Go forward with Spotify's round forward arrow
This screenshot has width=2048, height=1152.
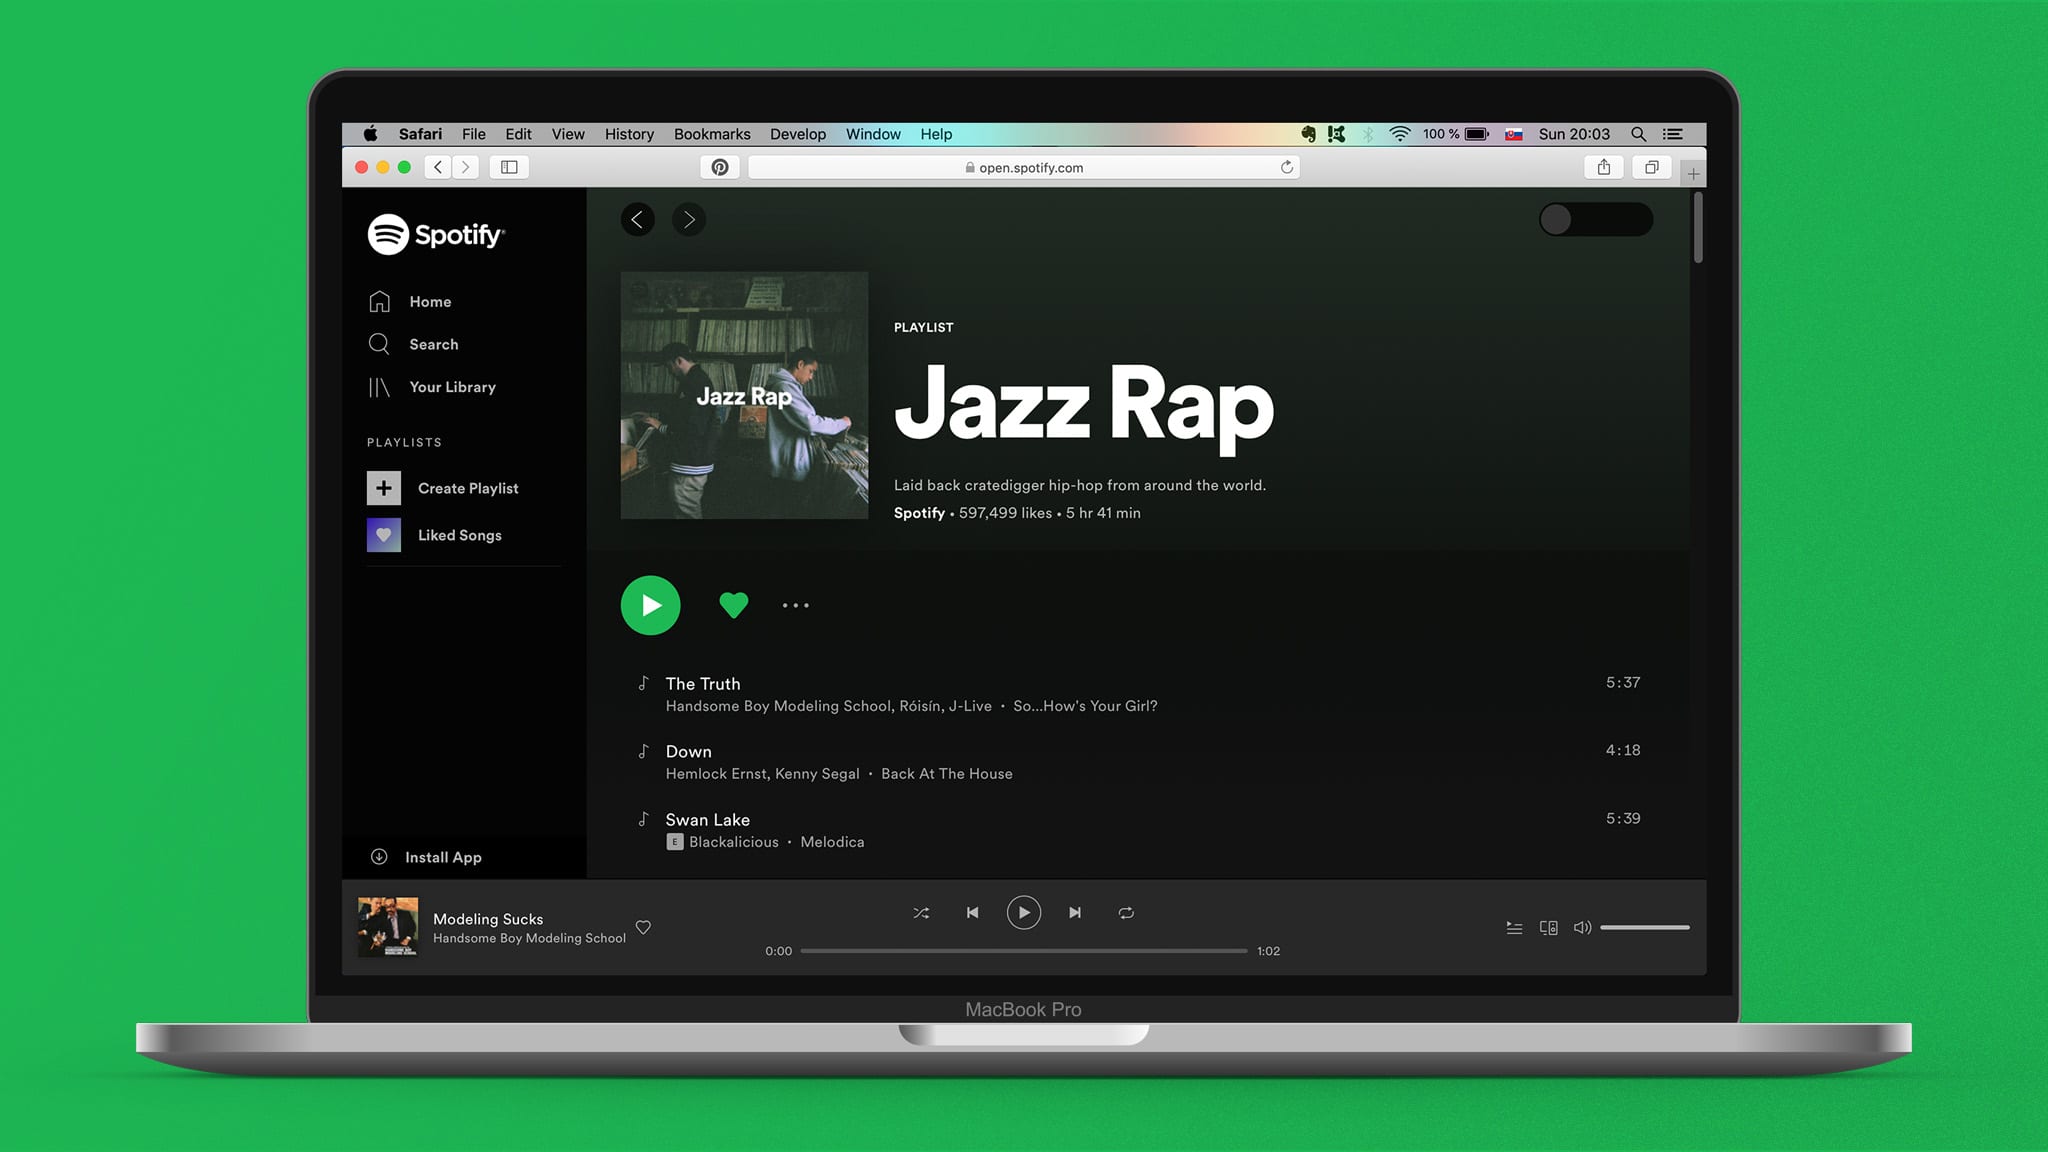coord(688,220)
